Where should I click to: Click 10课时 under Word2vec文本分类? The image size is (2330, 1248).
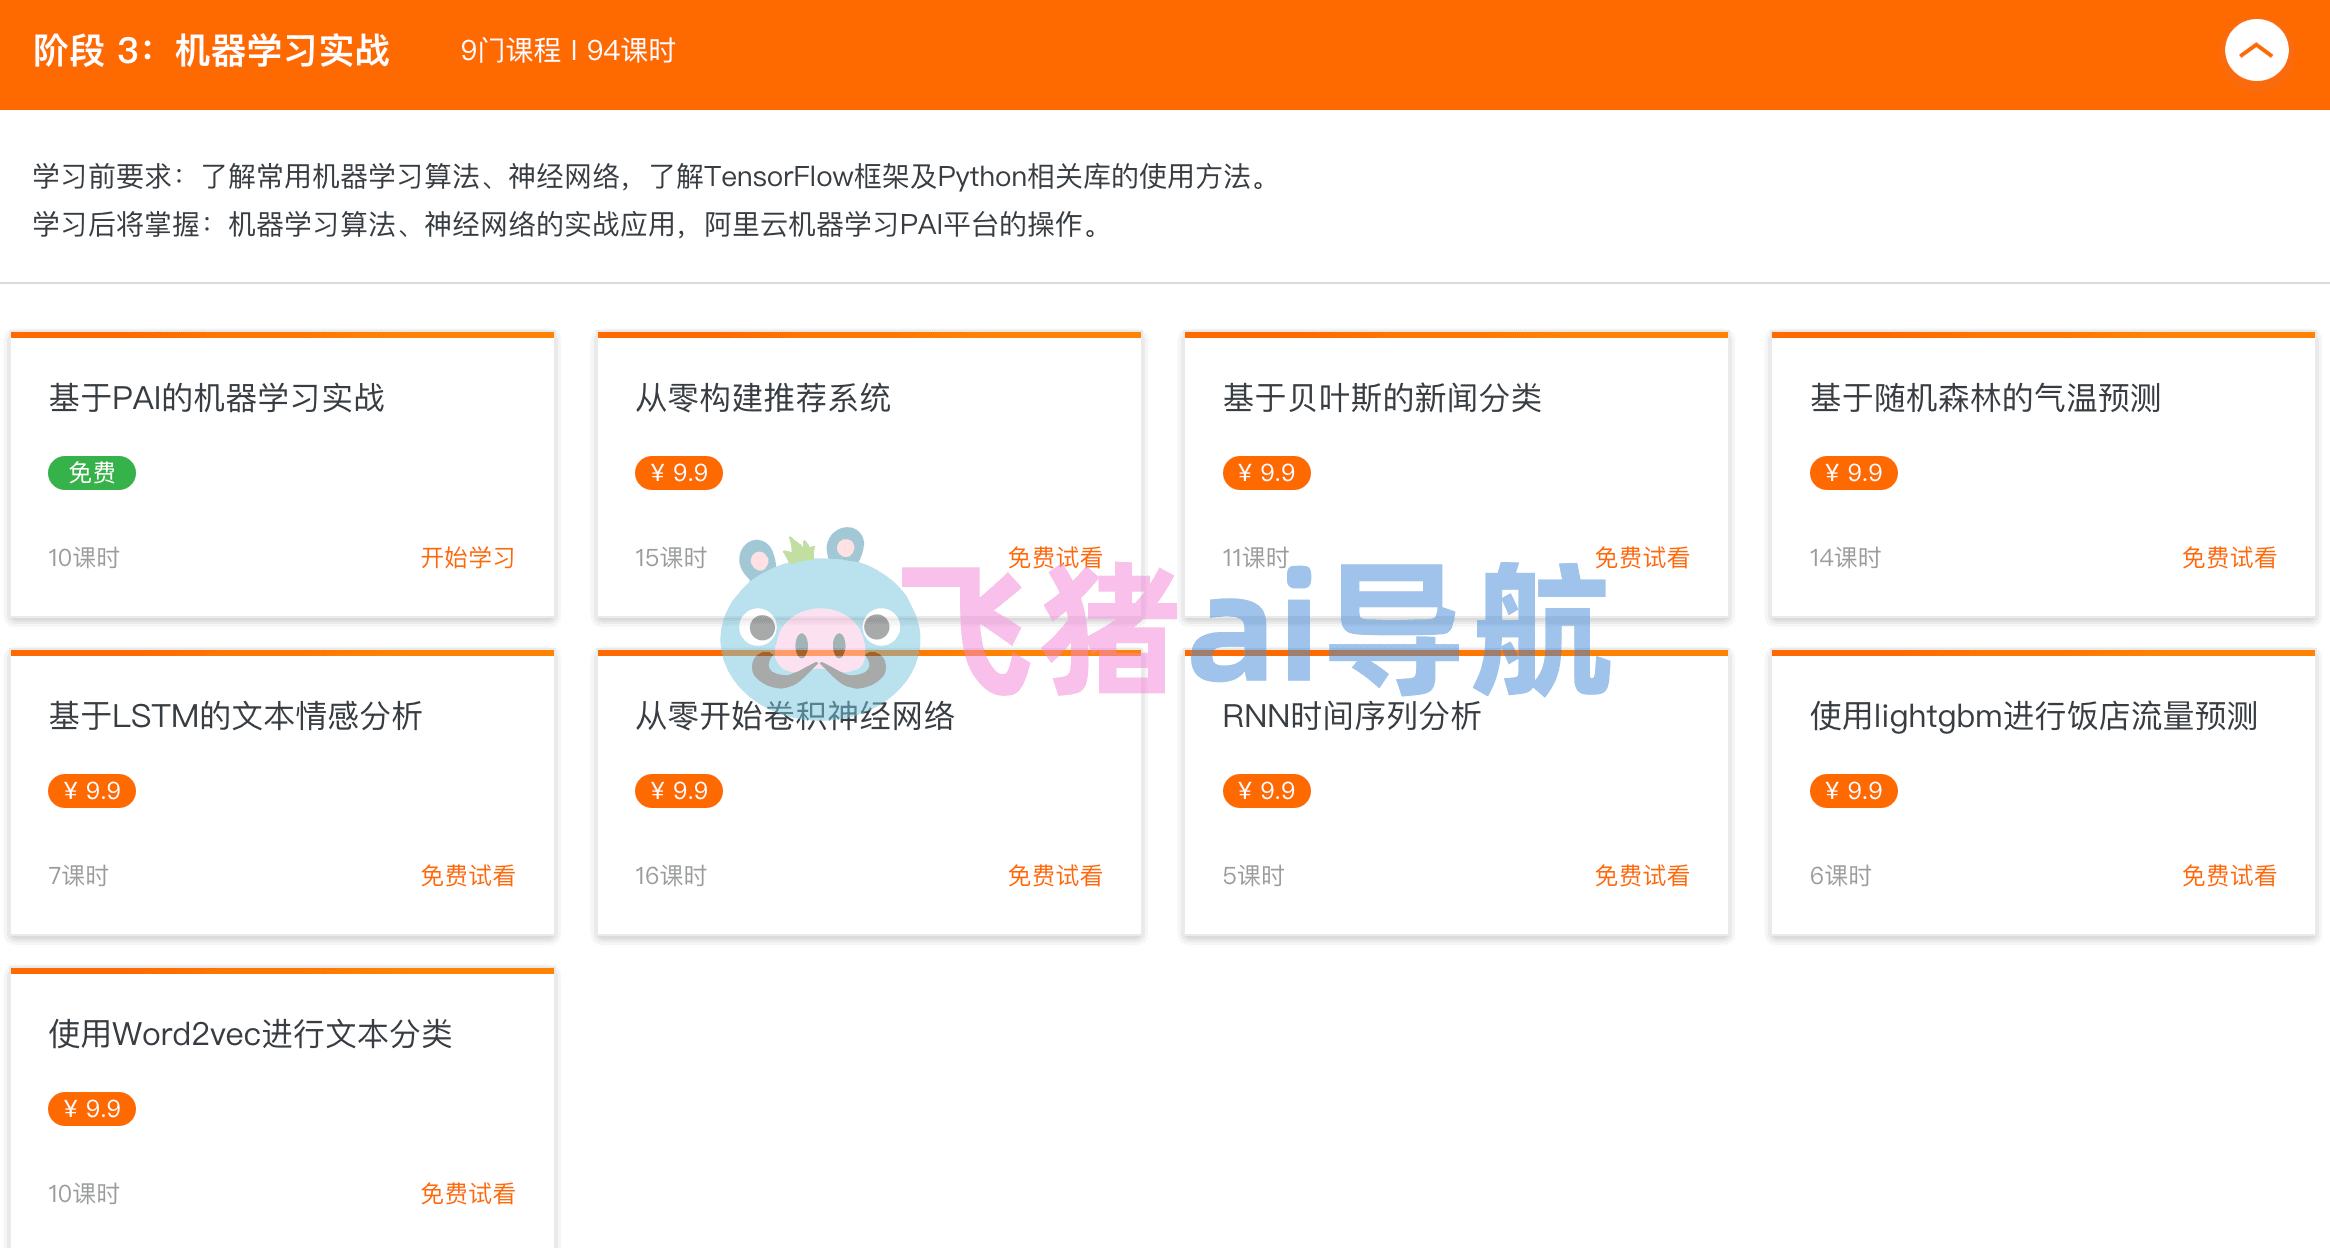pos(84,1193)
